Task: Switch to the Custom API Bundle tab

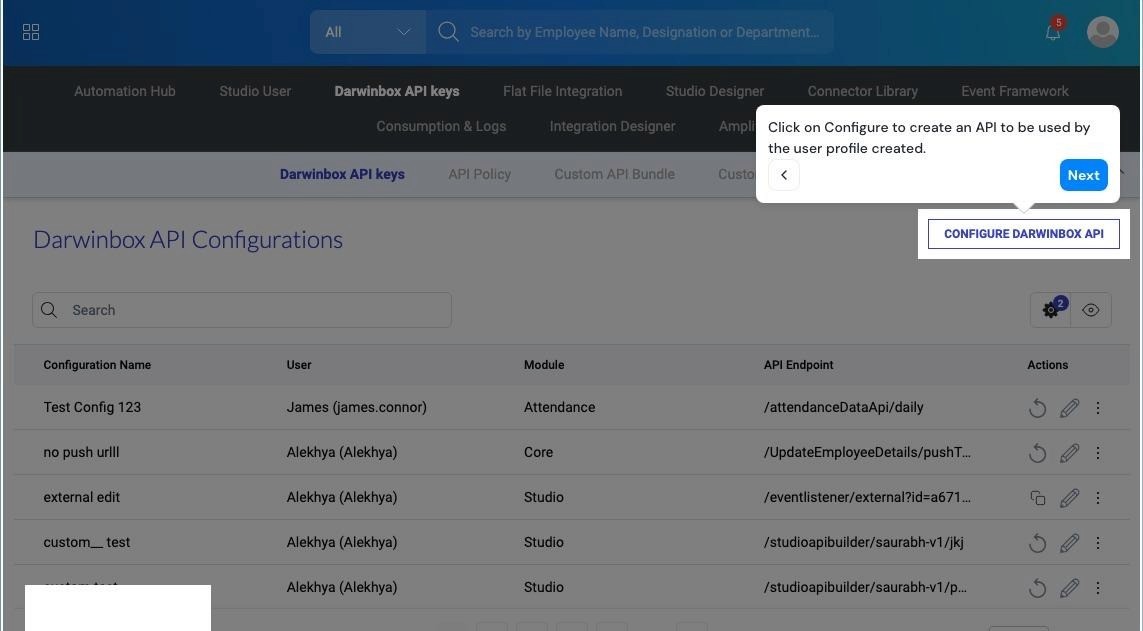Action: 615,174
